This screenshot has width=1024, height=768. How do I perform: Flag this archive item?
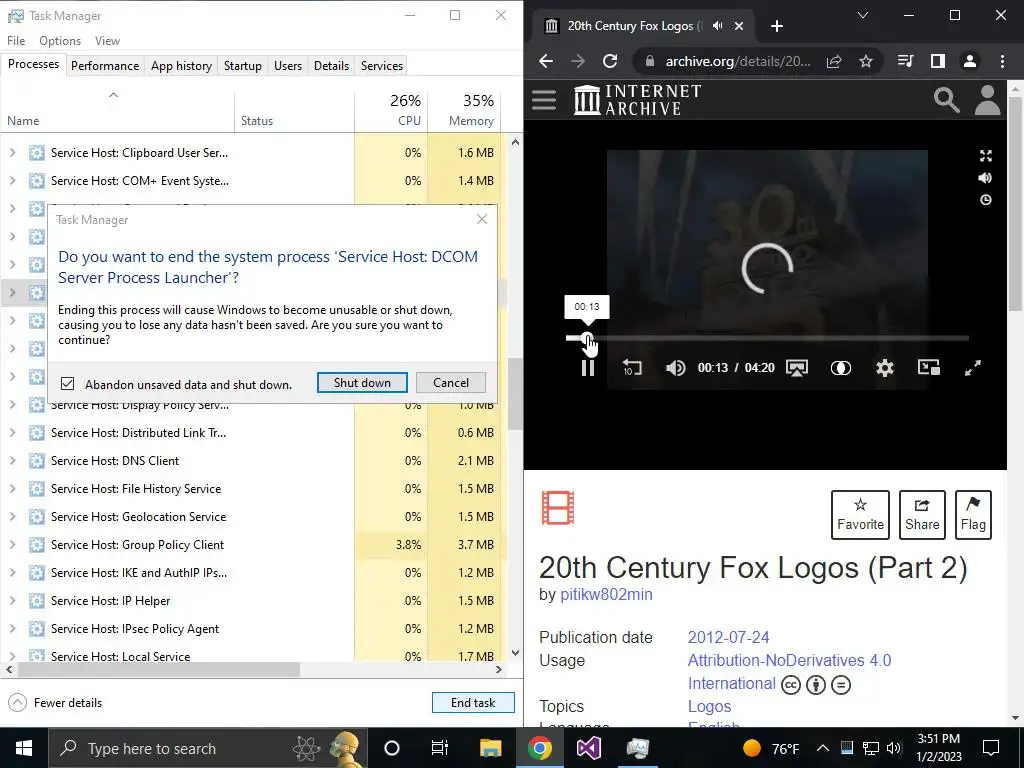click(x=973, y=515)
